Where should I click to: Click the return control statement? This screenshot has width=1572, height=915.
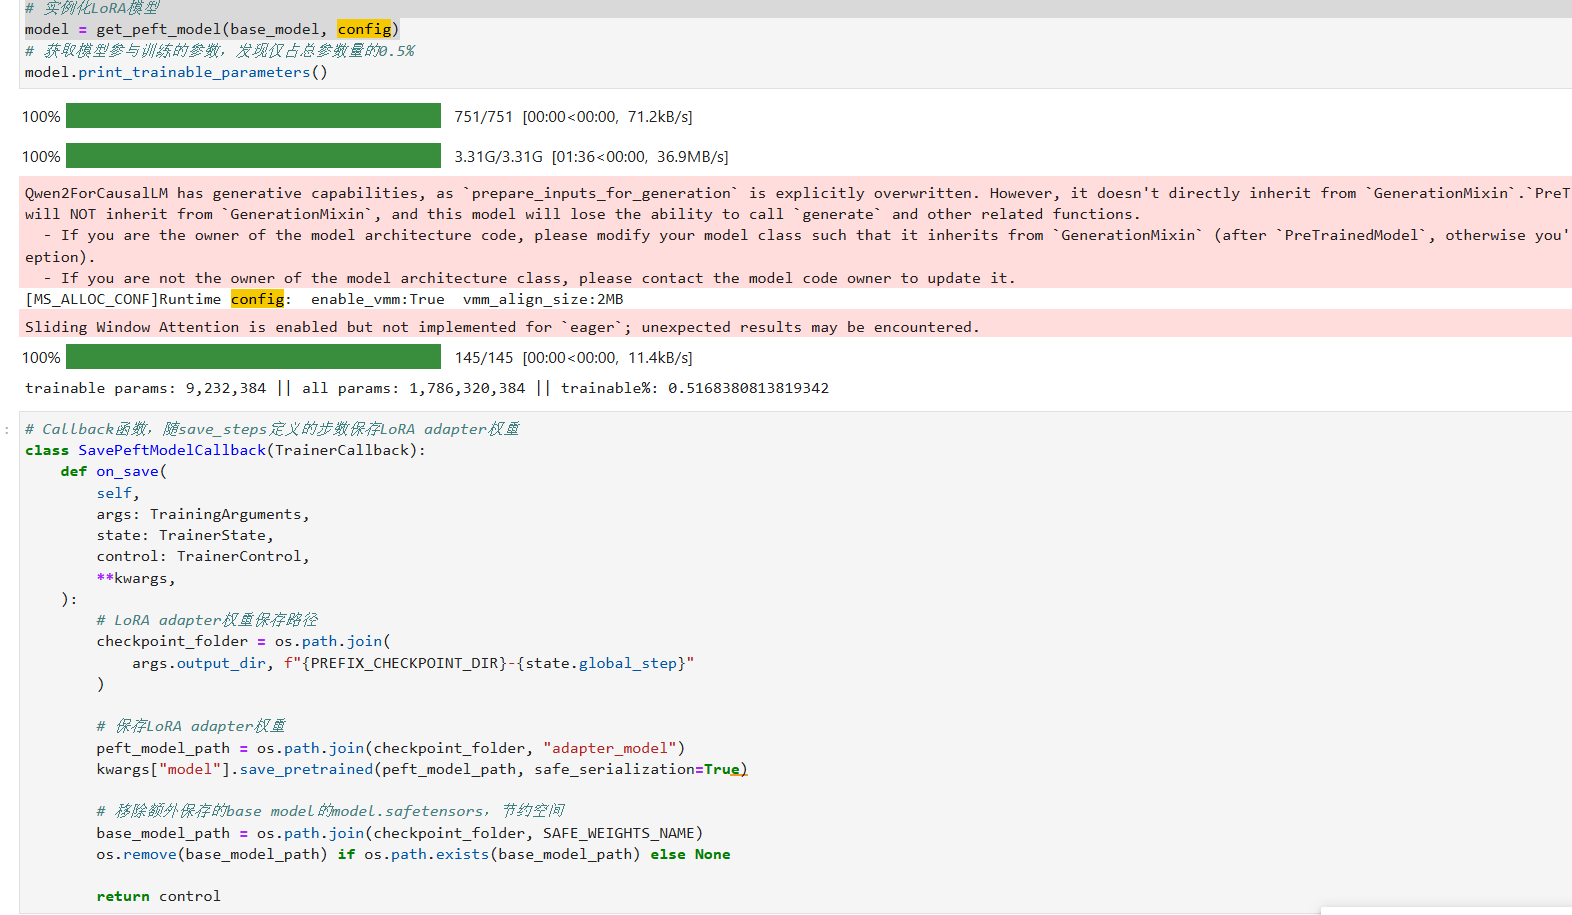(158, 896)
